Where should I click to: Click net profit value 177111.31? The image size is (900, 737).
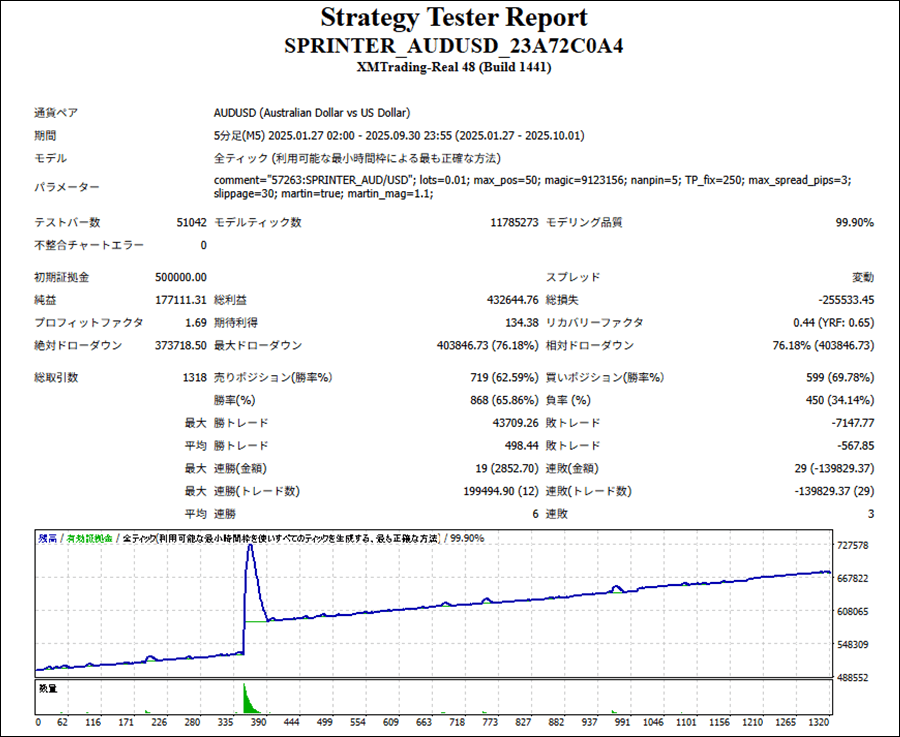[181, 299]
